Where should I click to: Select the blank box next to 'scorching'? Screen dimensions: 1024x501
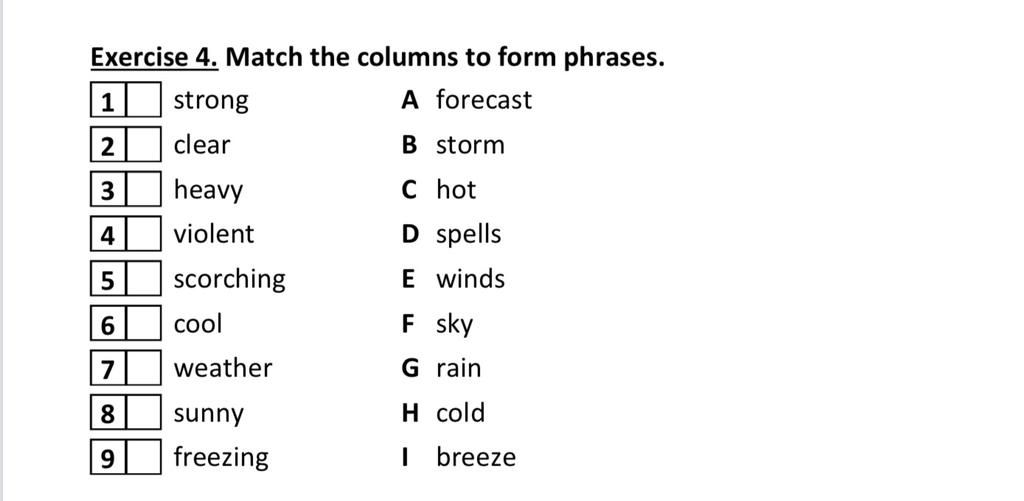coord(143,278)
